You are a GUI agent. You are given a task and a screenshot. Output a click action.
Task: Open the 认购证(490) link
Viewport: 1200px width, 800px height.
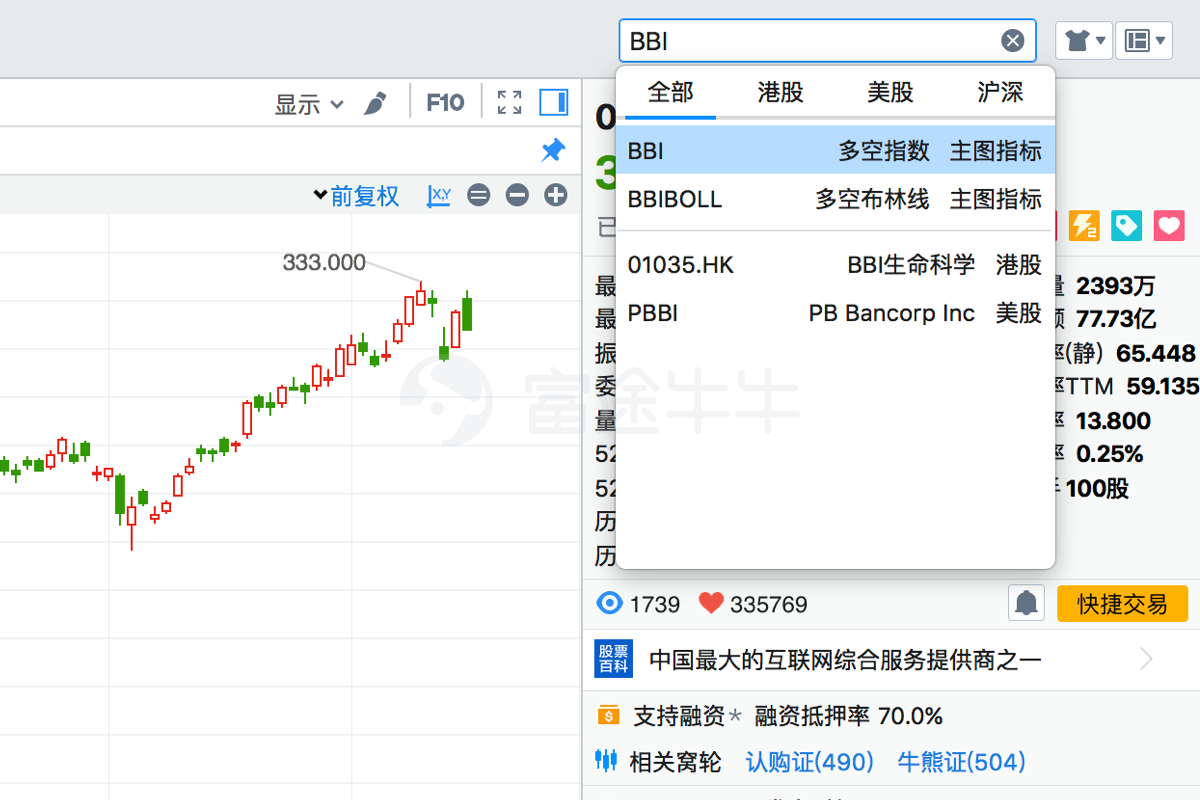(810, 762)
